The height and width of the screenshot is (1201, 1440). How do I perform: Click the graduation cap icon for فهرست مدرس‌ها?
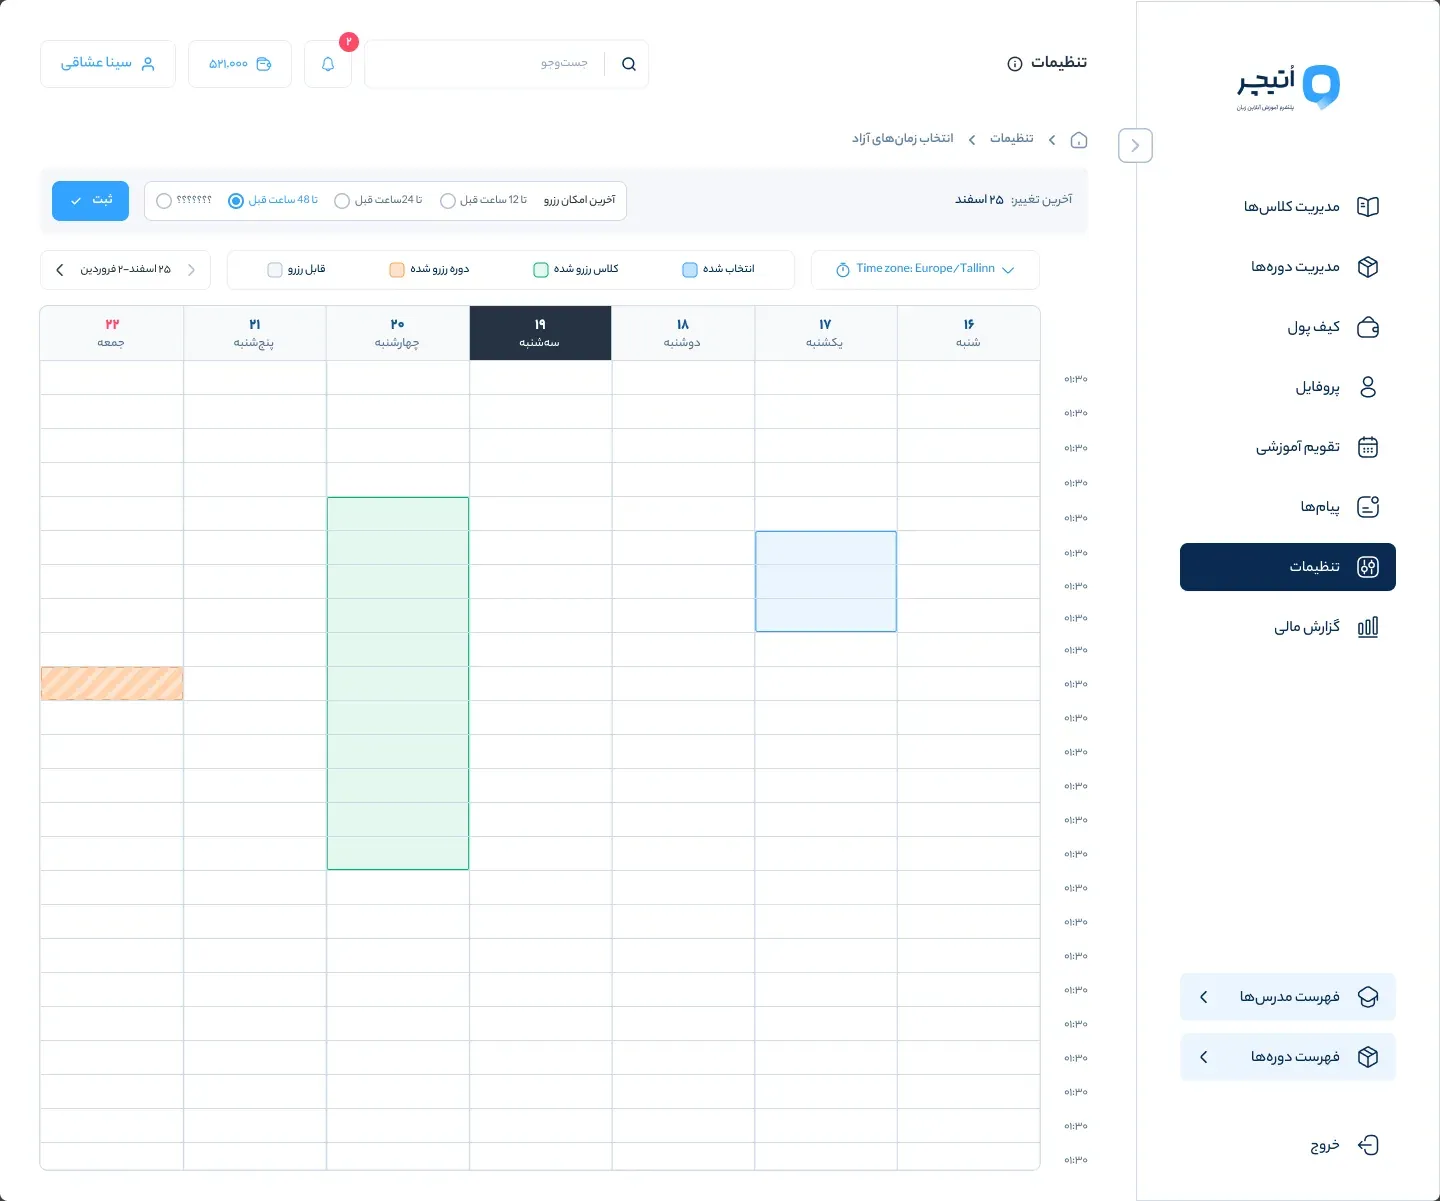(x=1368, y=997)
